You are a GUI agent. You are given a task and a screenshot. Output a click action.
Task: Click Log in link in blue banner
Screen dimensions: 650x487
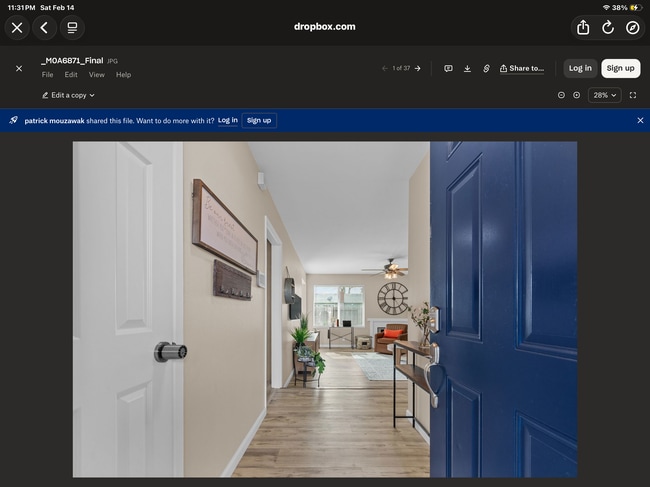coord(228,120)
